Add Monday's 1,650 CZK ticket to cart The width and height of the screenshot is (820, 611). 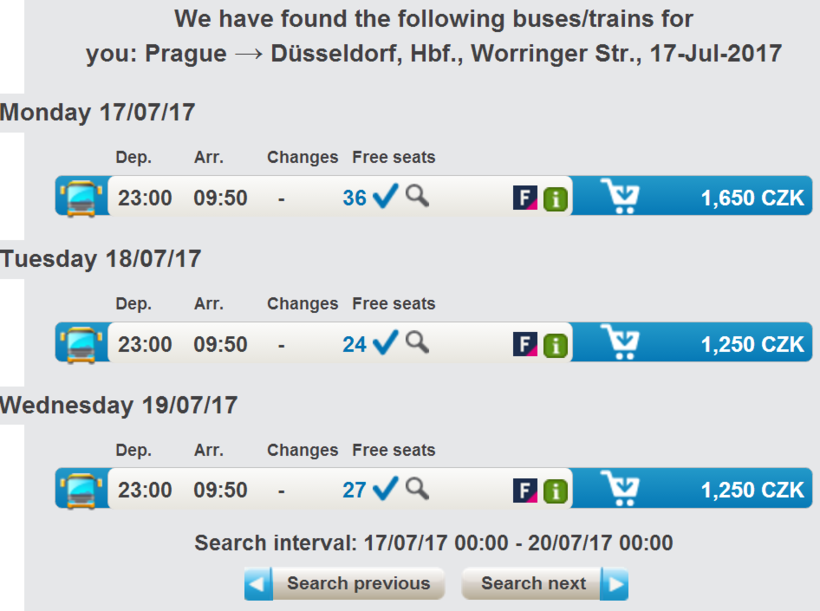click(623, 197)
